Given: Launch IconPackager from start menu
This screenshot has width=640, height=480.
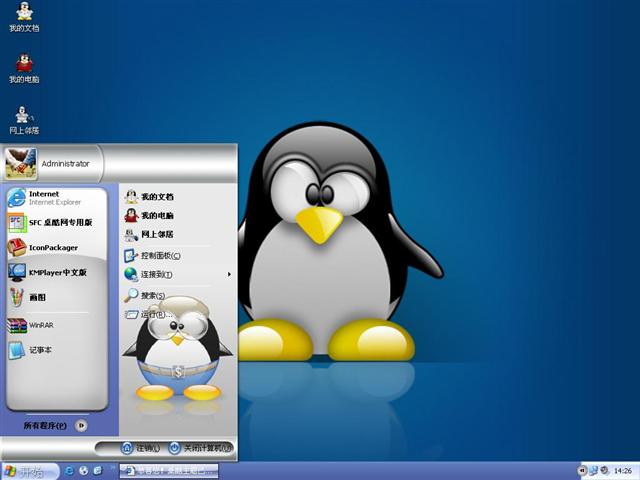Looking at the screenshot, I should pos(56,247).
